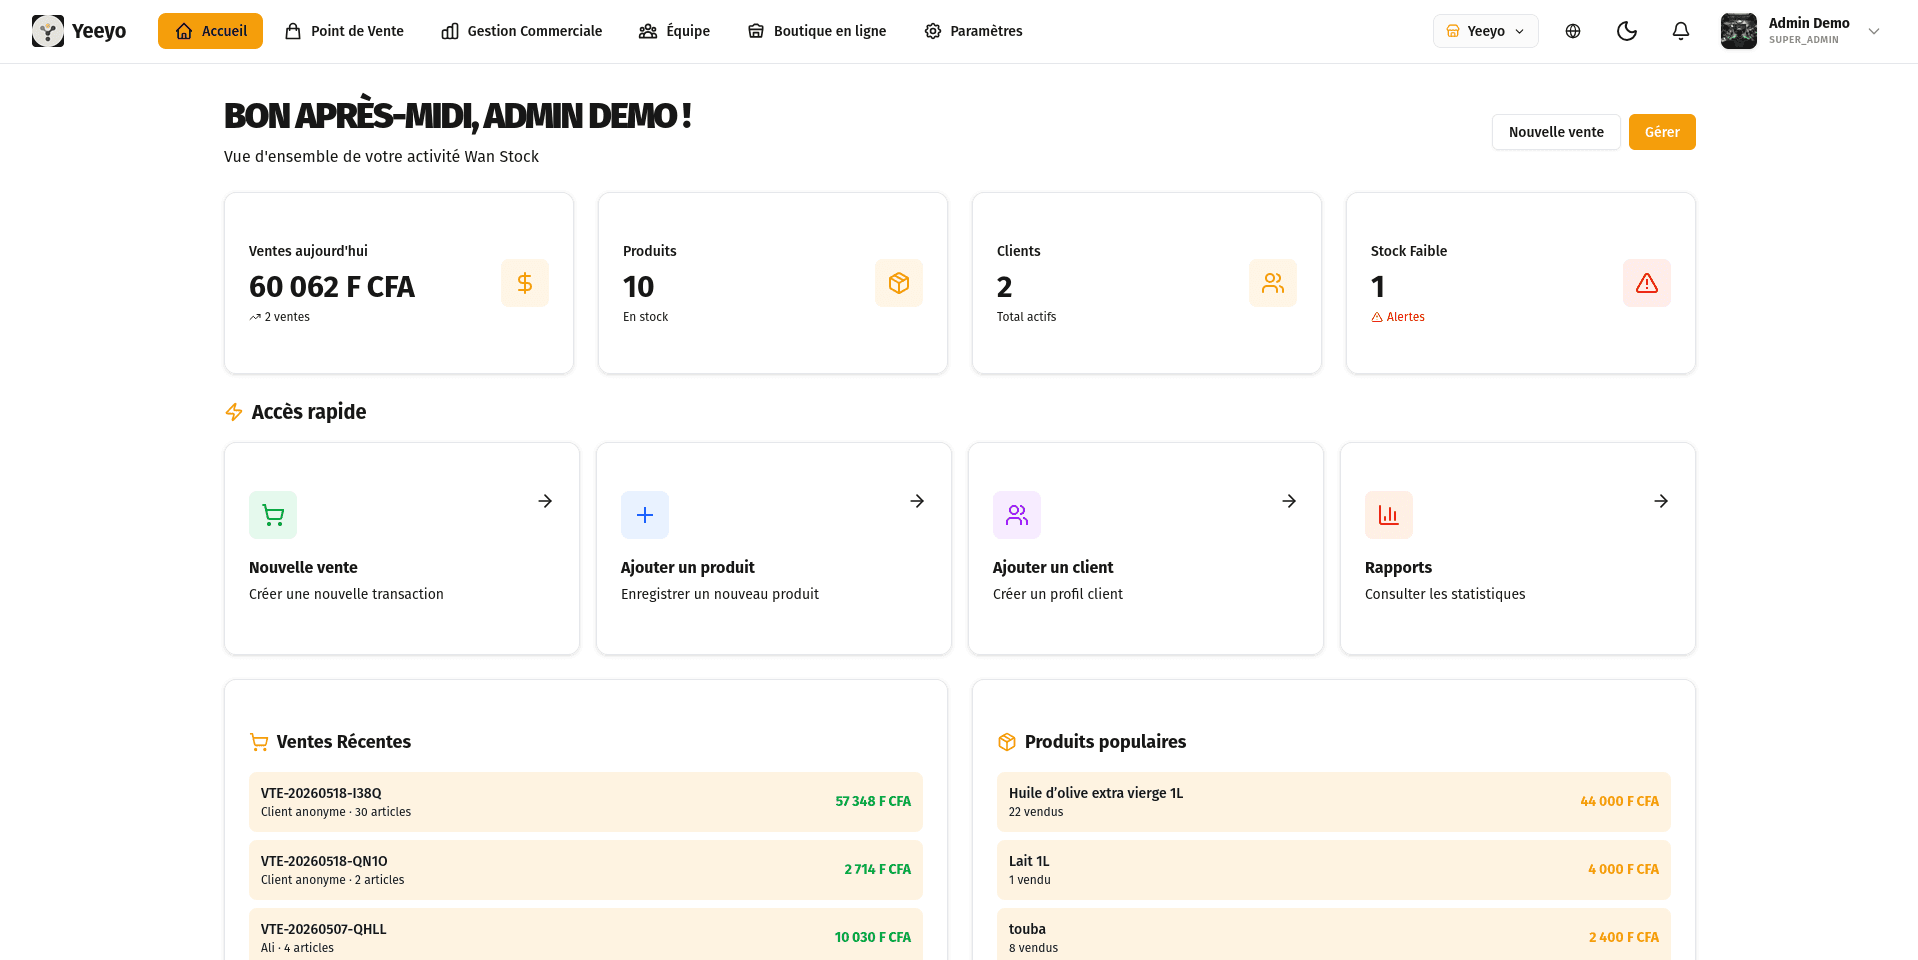
Task: Click the orange Gérer button
Action: coord(1662,132)
